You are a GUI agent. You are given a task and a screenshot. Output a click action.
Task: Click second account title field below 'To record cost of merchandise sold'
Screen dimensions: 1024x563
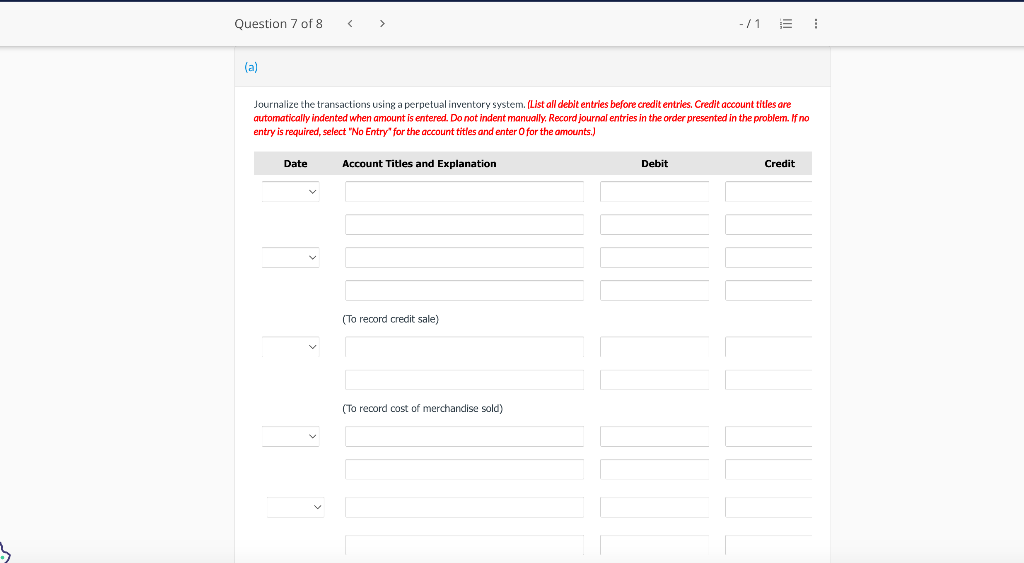coord(464,469)
